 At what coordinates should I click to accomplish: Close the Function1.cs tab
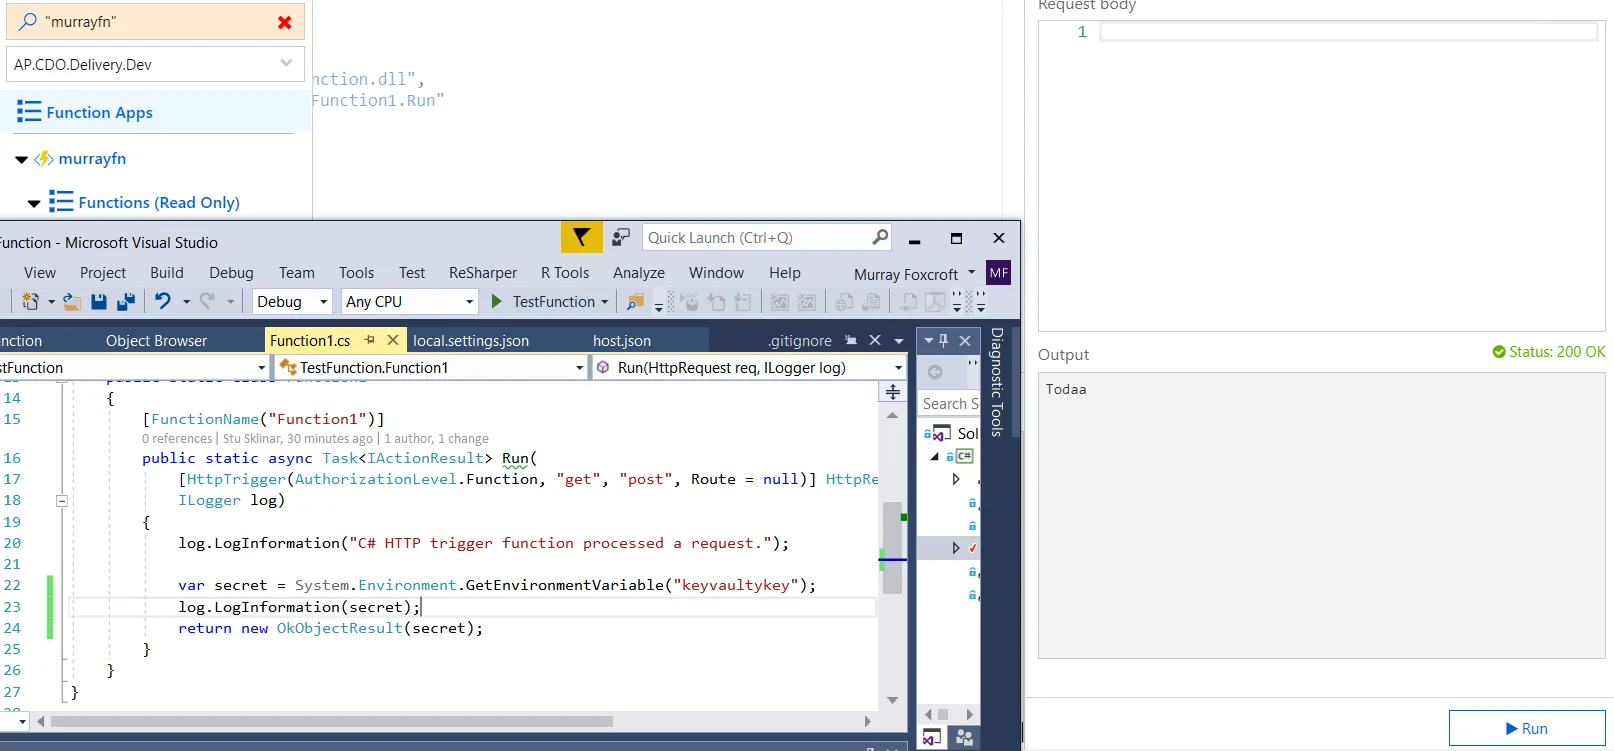(393, 340)
